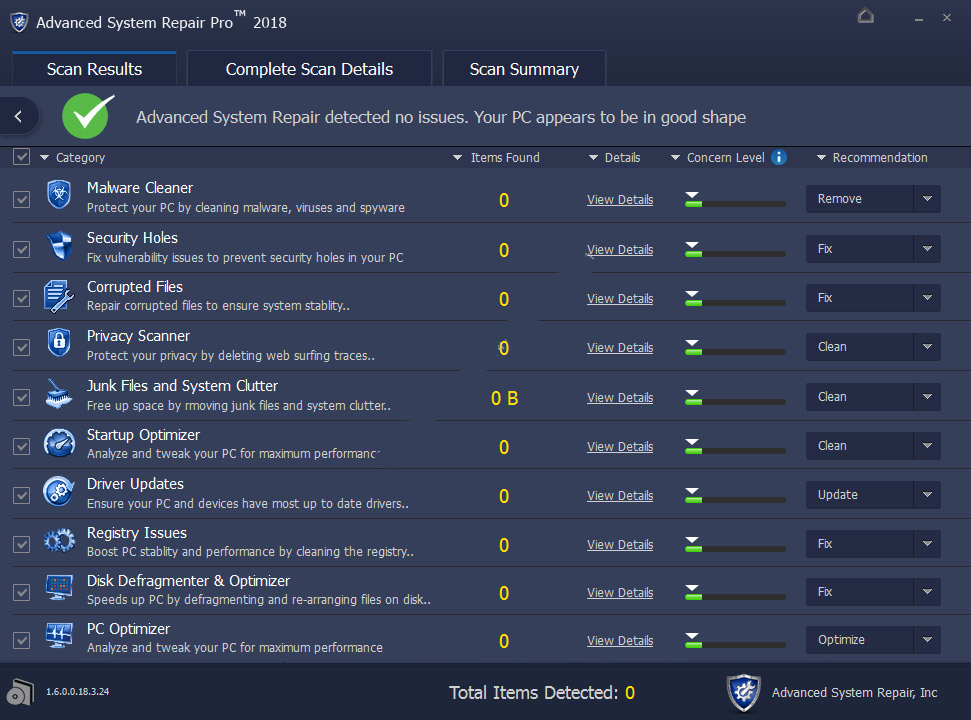
Task: Click the PC Optimizer monitor pulse icon
Action: coord(59,635)
